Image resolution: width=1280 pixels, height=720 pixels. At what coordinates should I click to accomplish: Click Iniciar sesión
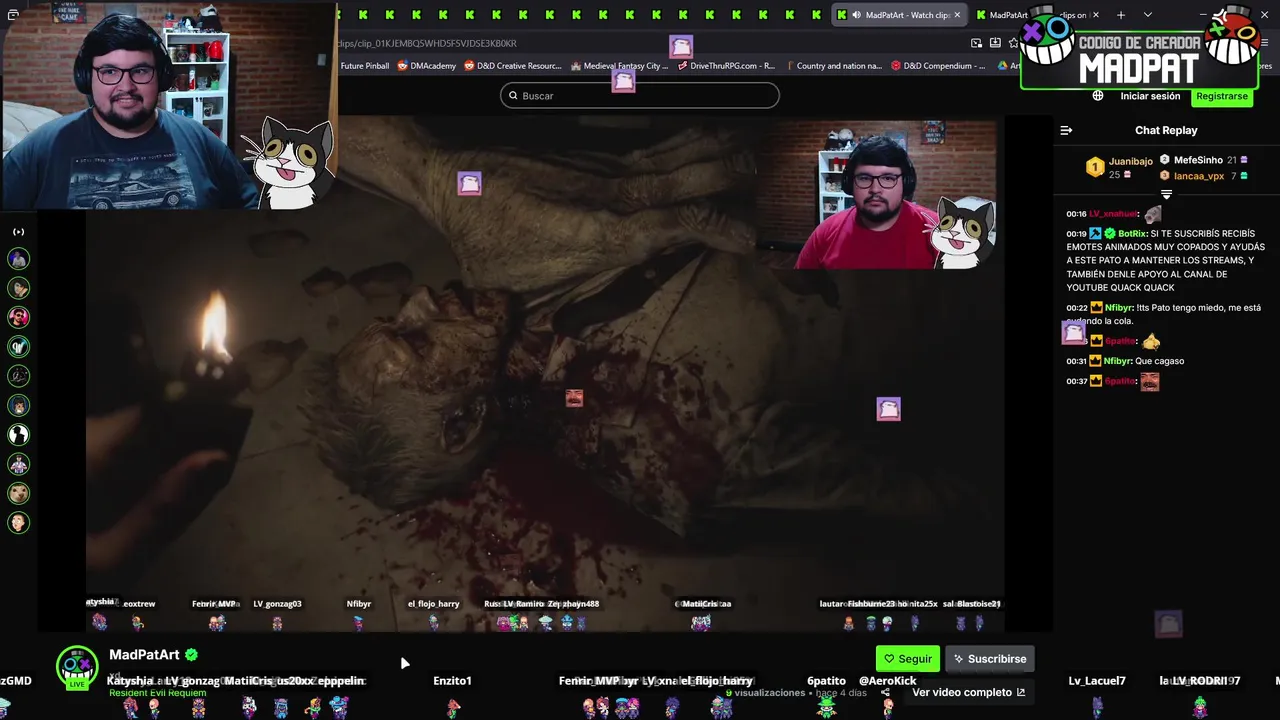point(1150,96)
